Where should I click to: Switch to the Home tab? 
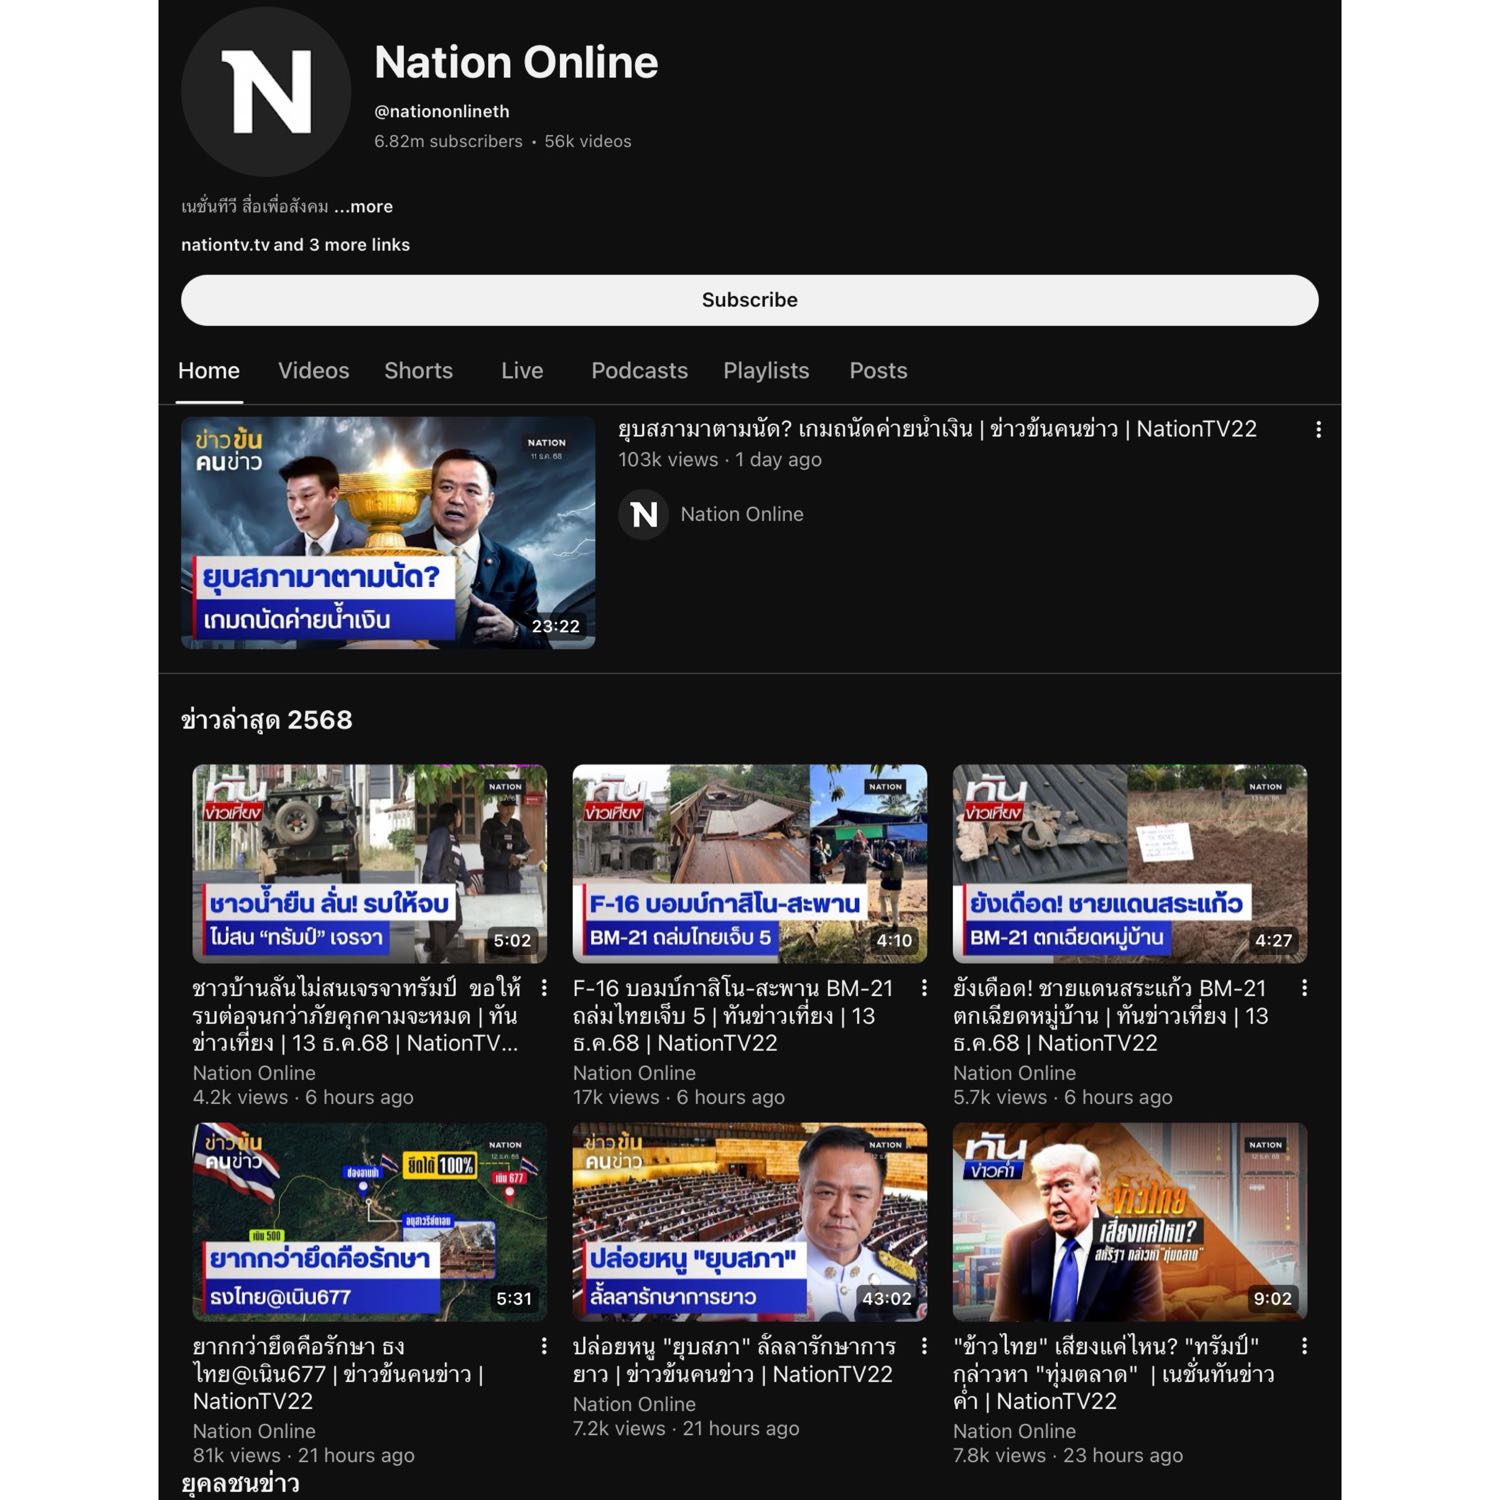point(209,371)
